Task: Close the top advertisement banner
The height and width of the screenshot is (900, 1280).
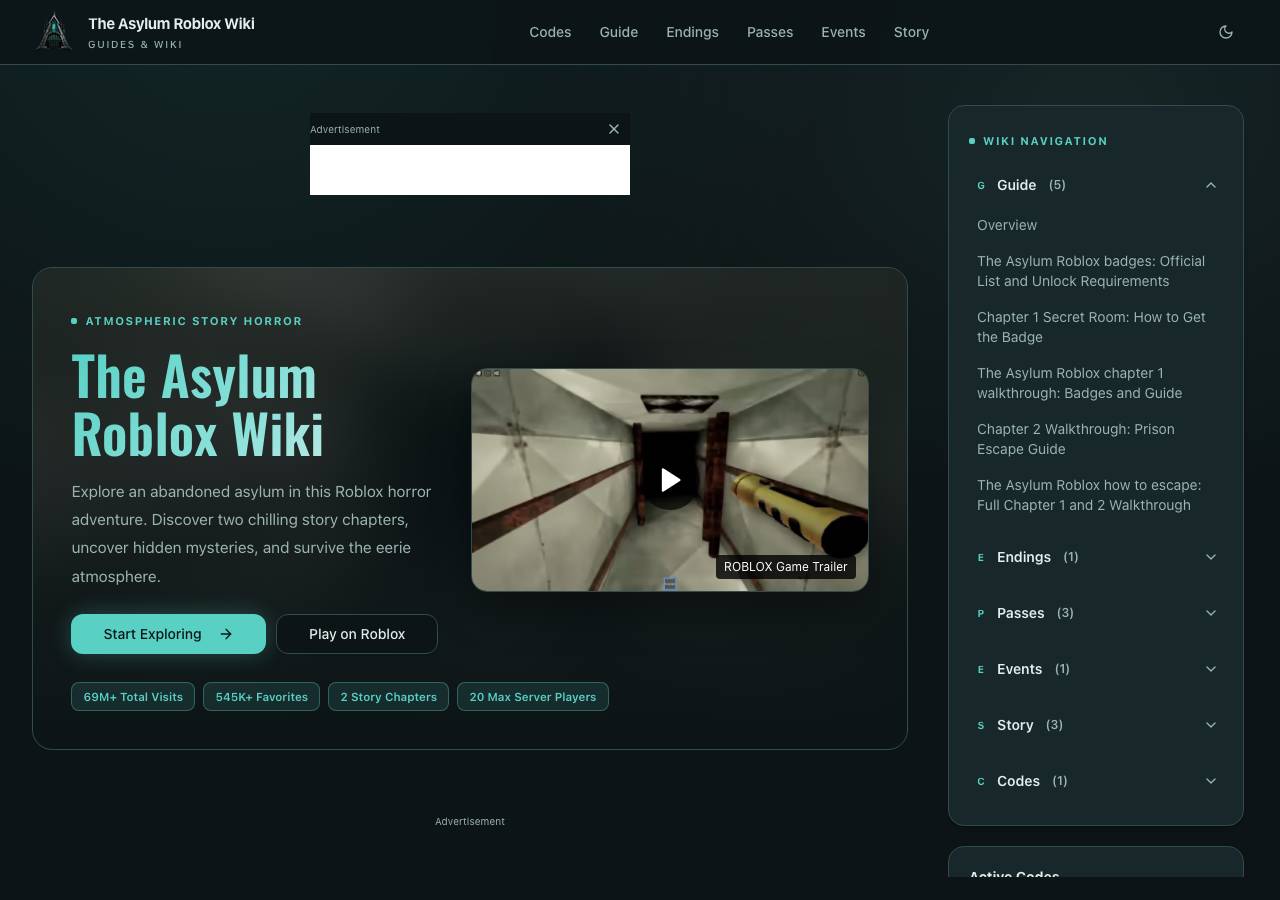Action: click(x=614, y=129)
